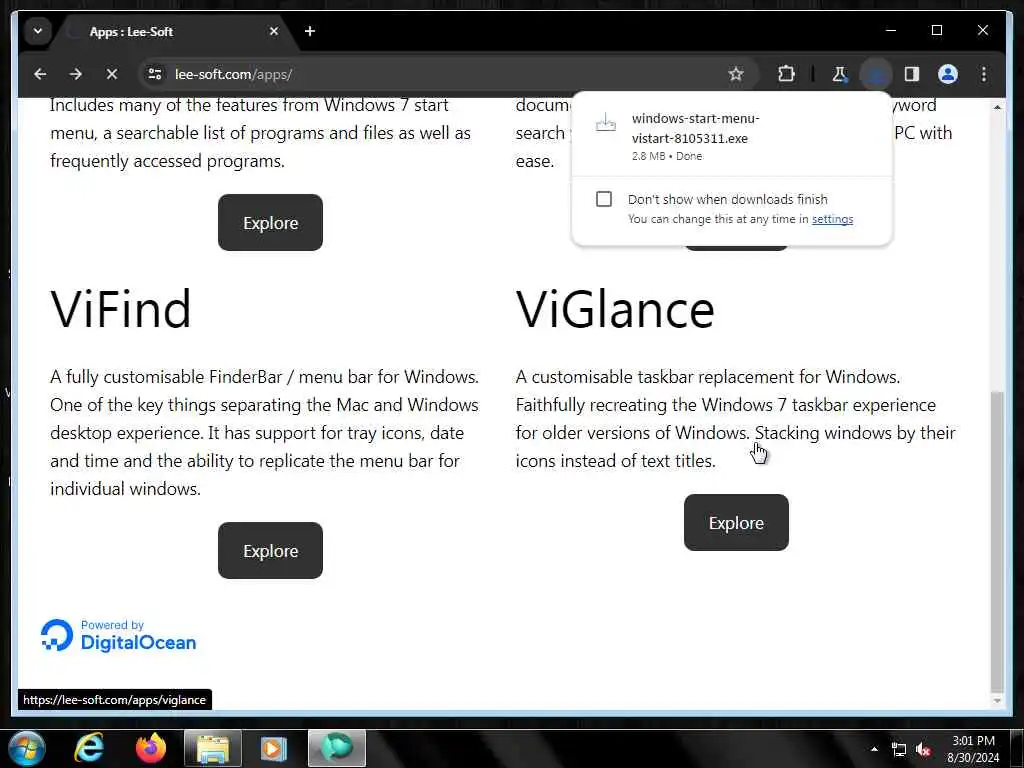Click the scrollbar down arrow
1024x768 pixels.
997,701
